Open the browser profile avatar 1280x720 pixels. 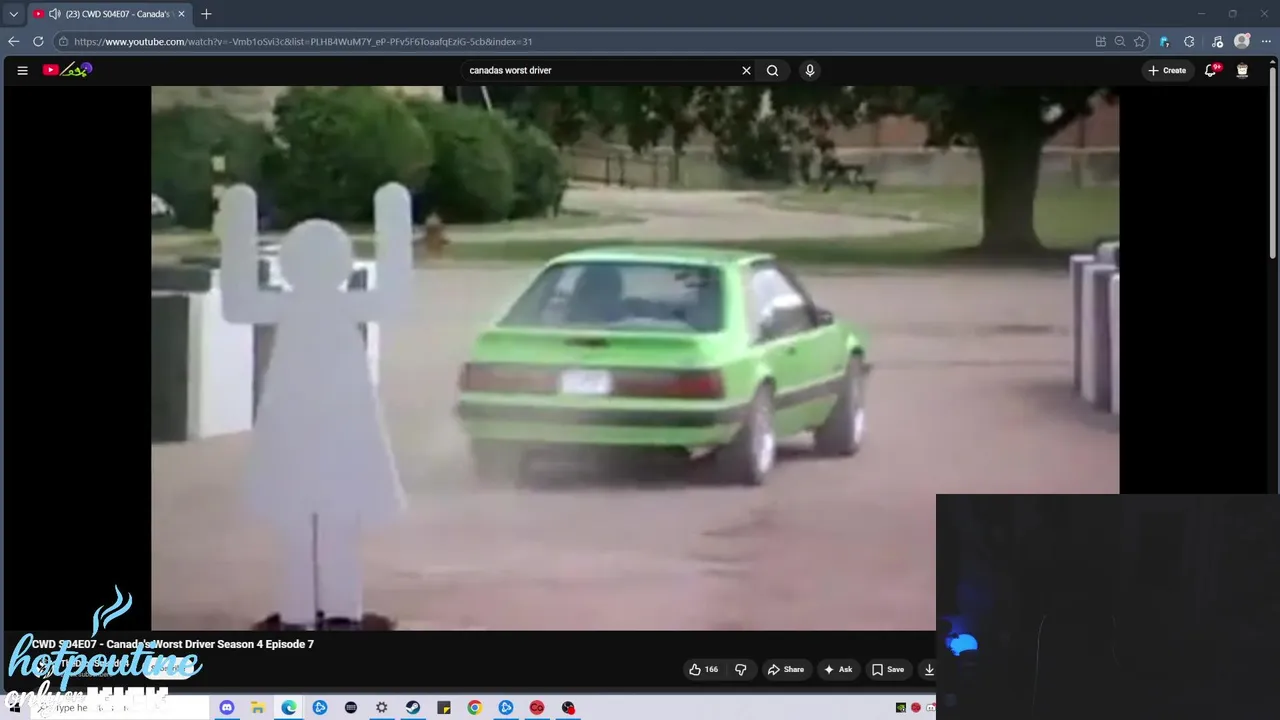pyautogui.click(x=1242, y=41)
